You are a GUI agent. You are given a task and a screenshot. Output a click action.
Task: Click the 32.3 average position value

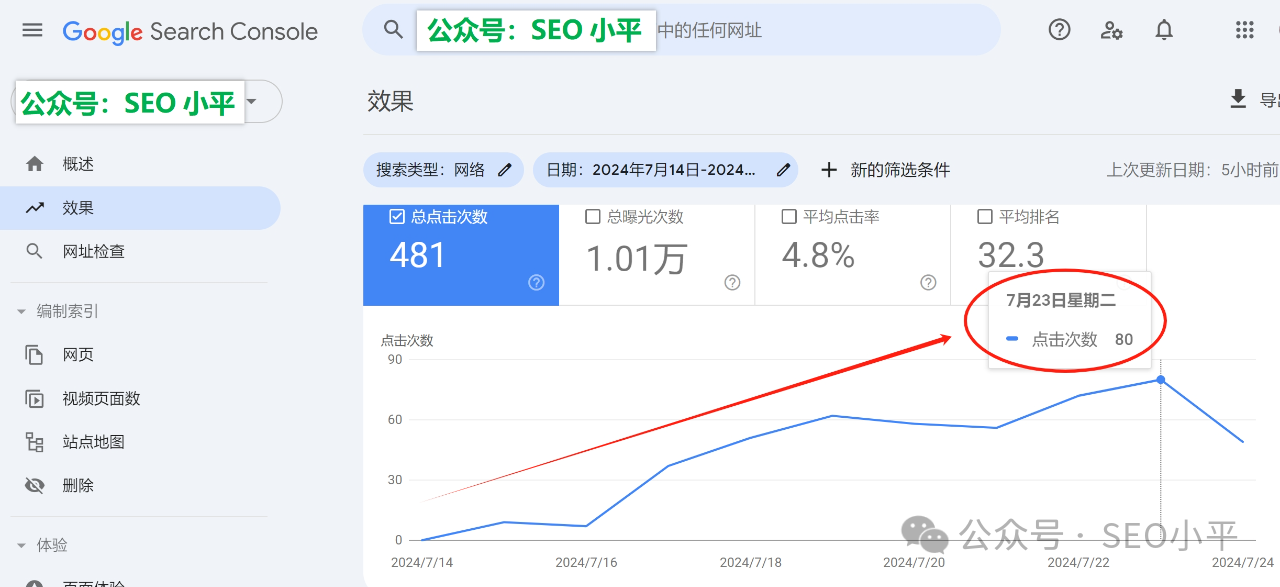[1011, 256]
